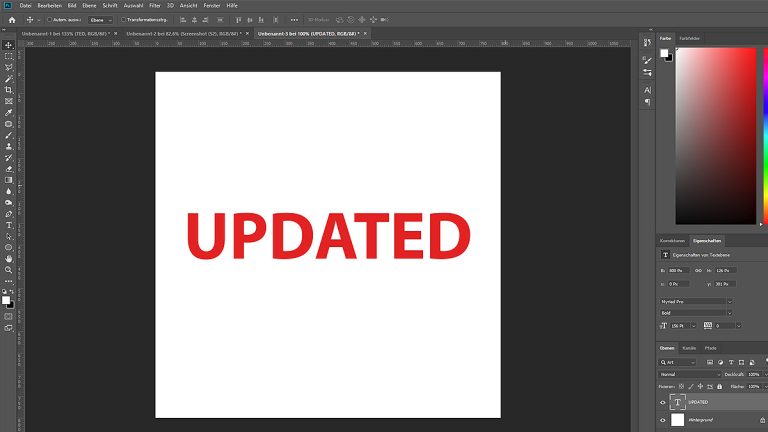
Task: Select the Dodge tool
Action: pos(8,203)
